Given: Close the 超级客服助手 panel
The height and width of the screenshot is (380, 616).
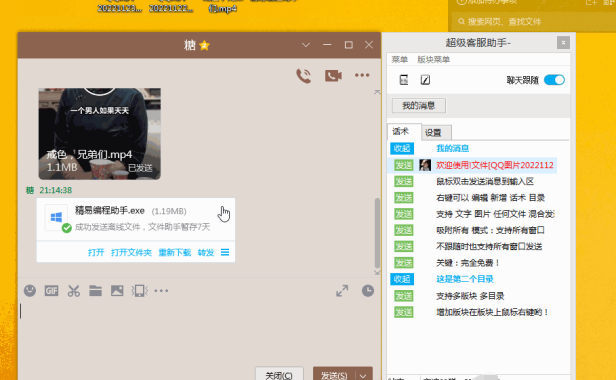Looking at the screenshot, I should tap(563, 42).
